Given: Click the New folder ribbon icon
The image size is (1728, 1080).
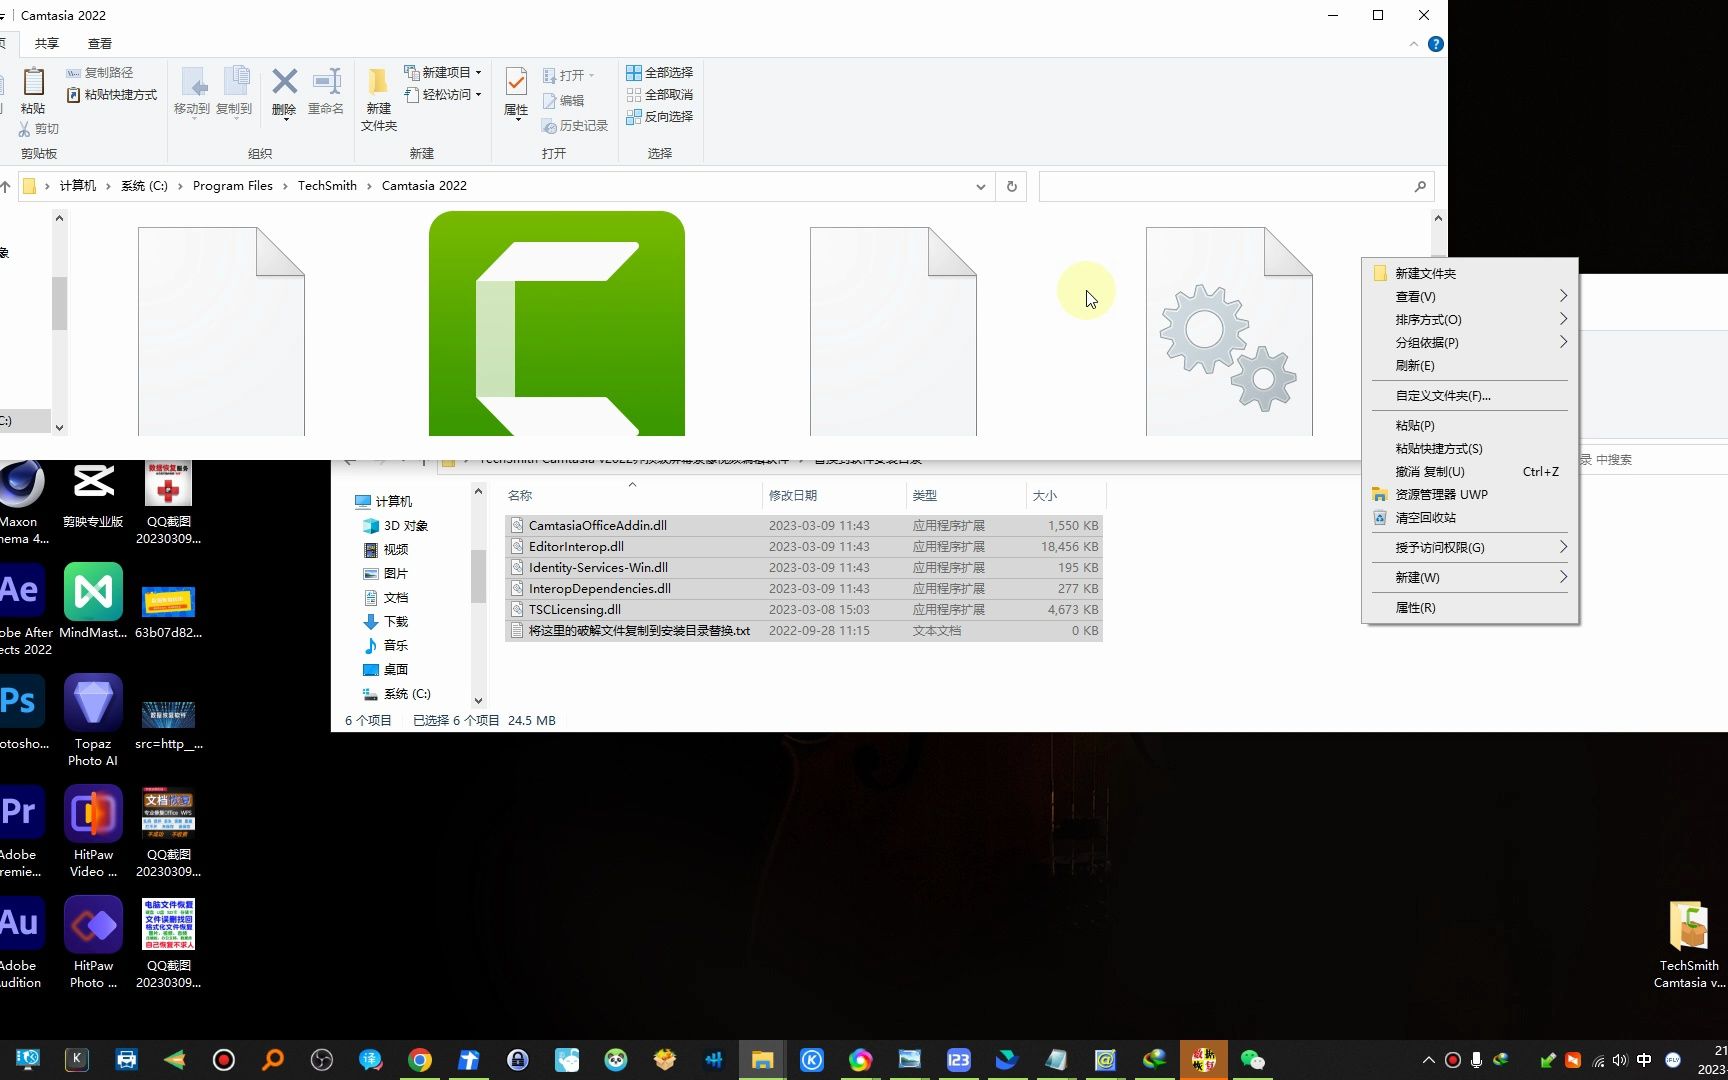Looking at the screenshot, I should (x=379, y=99).
